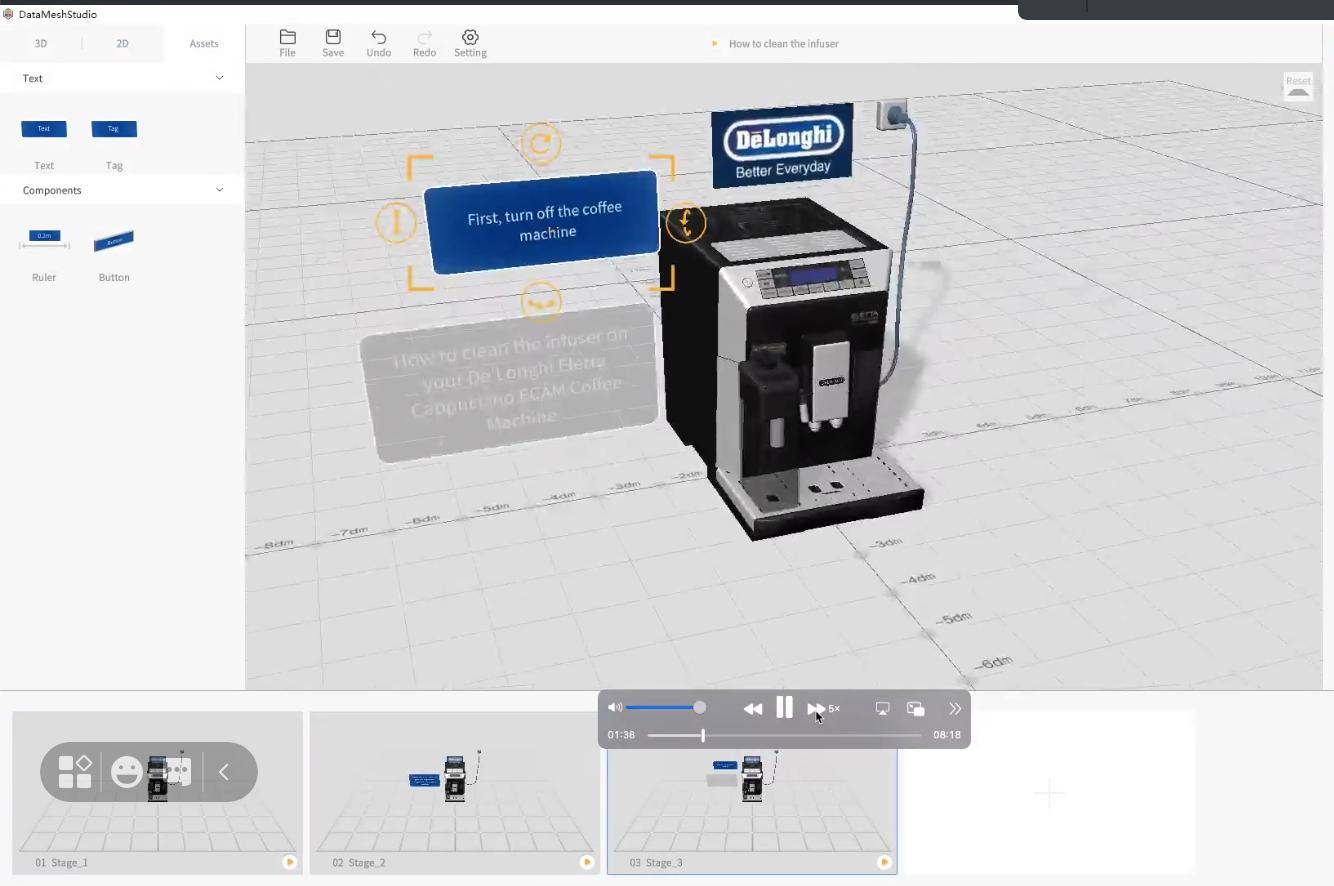
Task: Pause the video playback
Action: [x=784, y=708]
